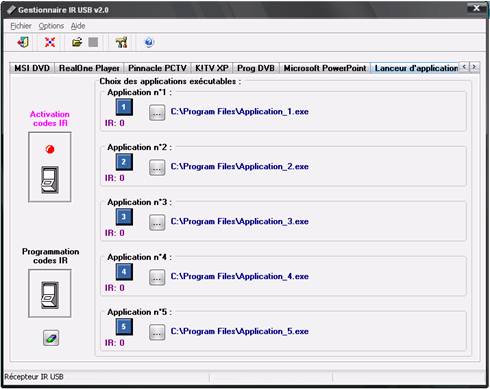Click IR: 0 value under Application n°1

pos(115,123)
